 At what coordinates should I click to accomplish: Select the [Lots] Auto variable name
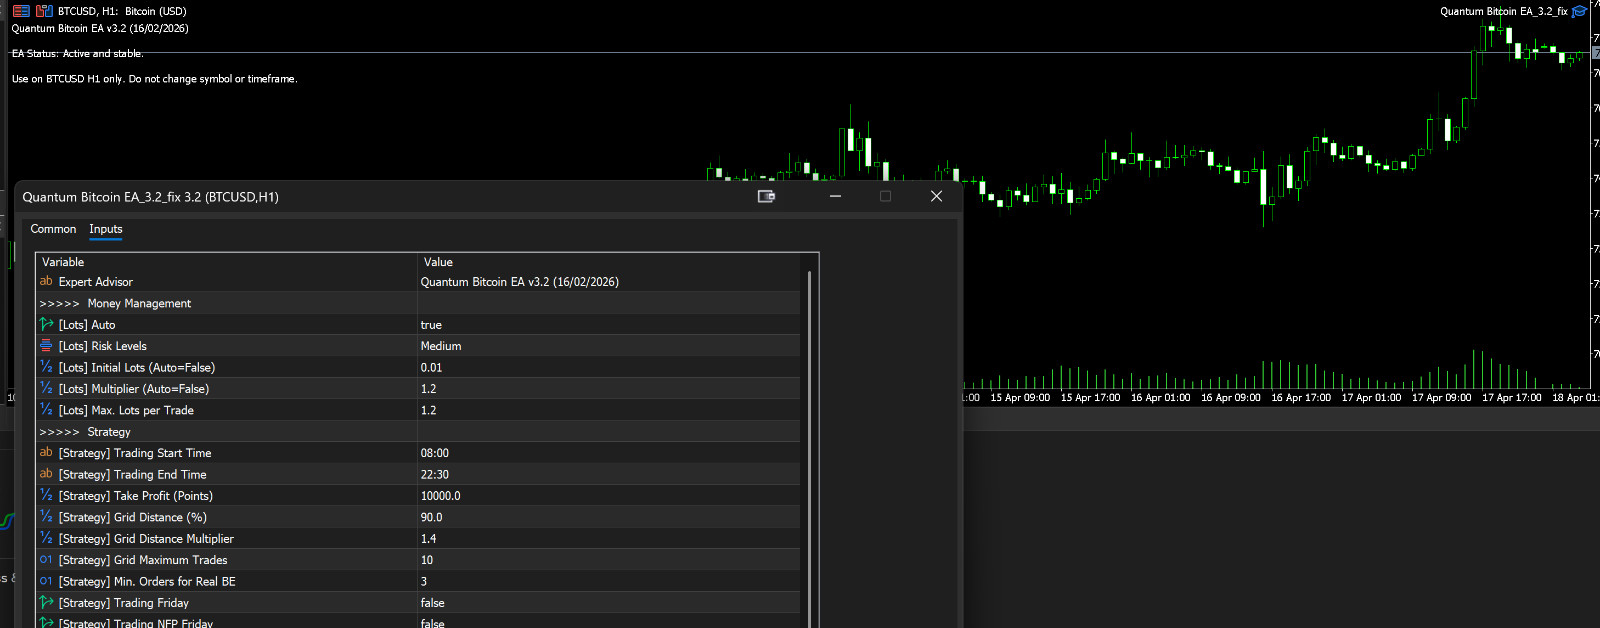[x=87, y=324]
